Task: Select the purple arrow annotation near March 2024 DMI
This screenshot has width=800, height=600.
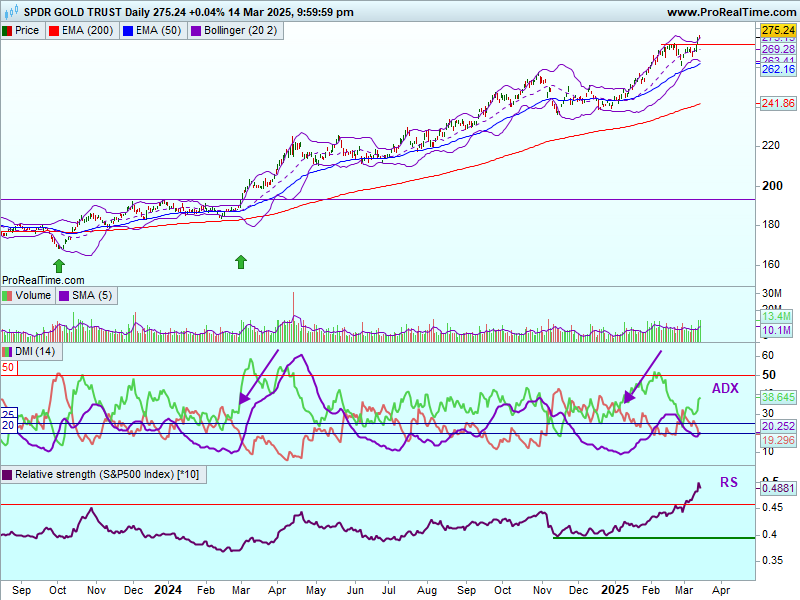Action: [x=257, y=378]
